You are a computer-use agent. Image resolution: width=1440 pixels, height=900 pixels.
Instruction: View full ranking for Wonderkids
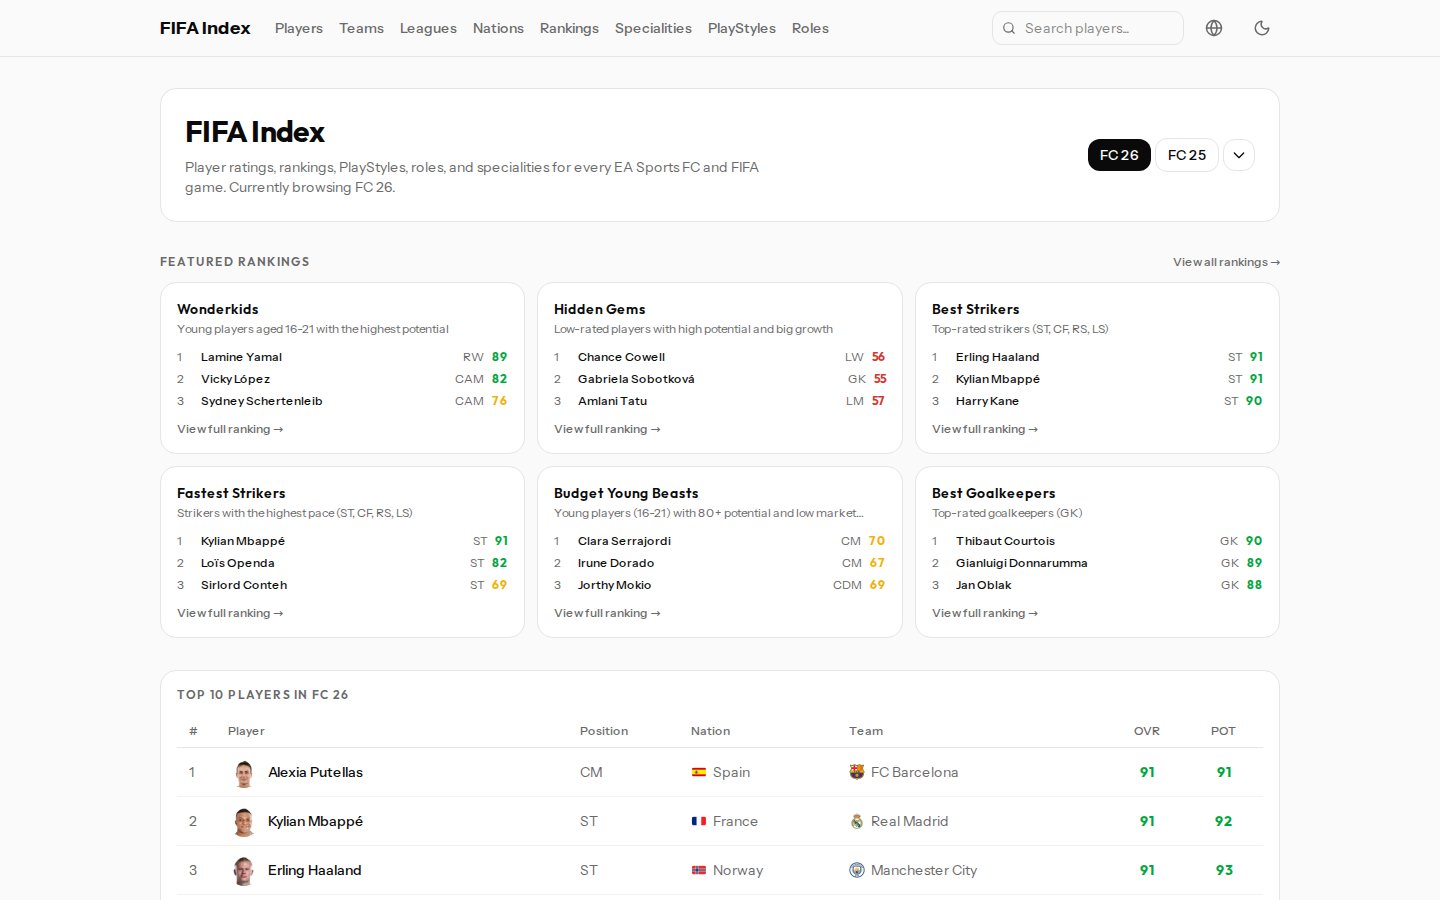230,429
